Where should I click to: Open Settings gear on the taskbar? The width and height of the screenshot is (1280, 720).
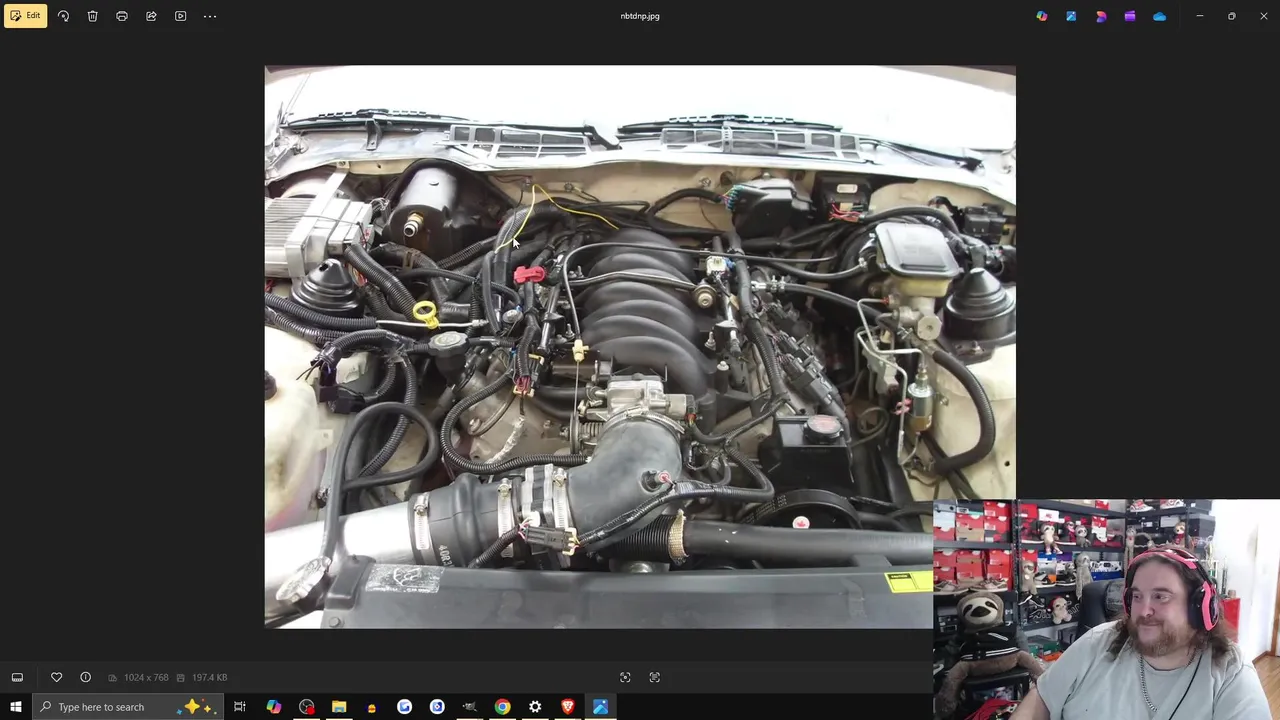point(535,707)
